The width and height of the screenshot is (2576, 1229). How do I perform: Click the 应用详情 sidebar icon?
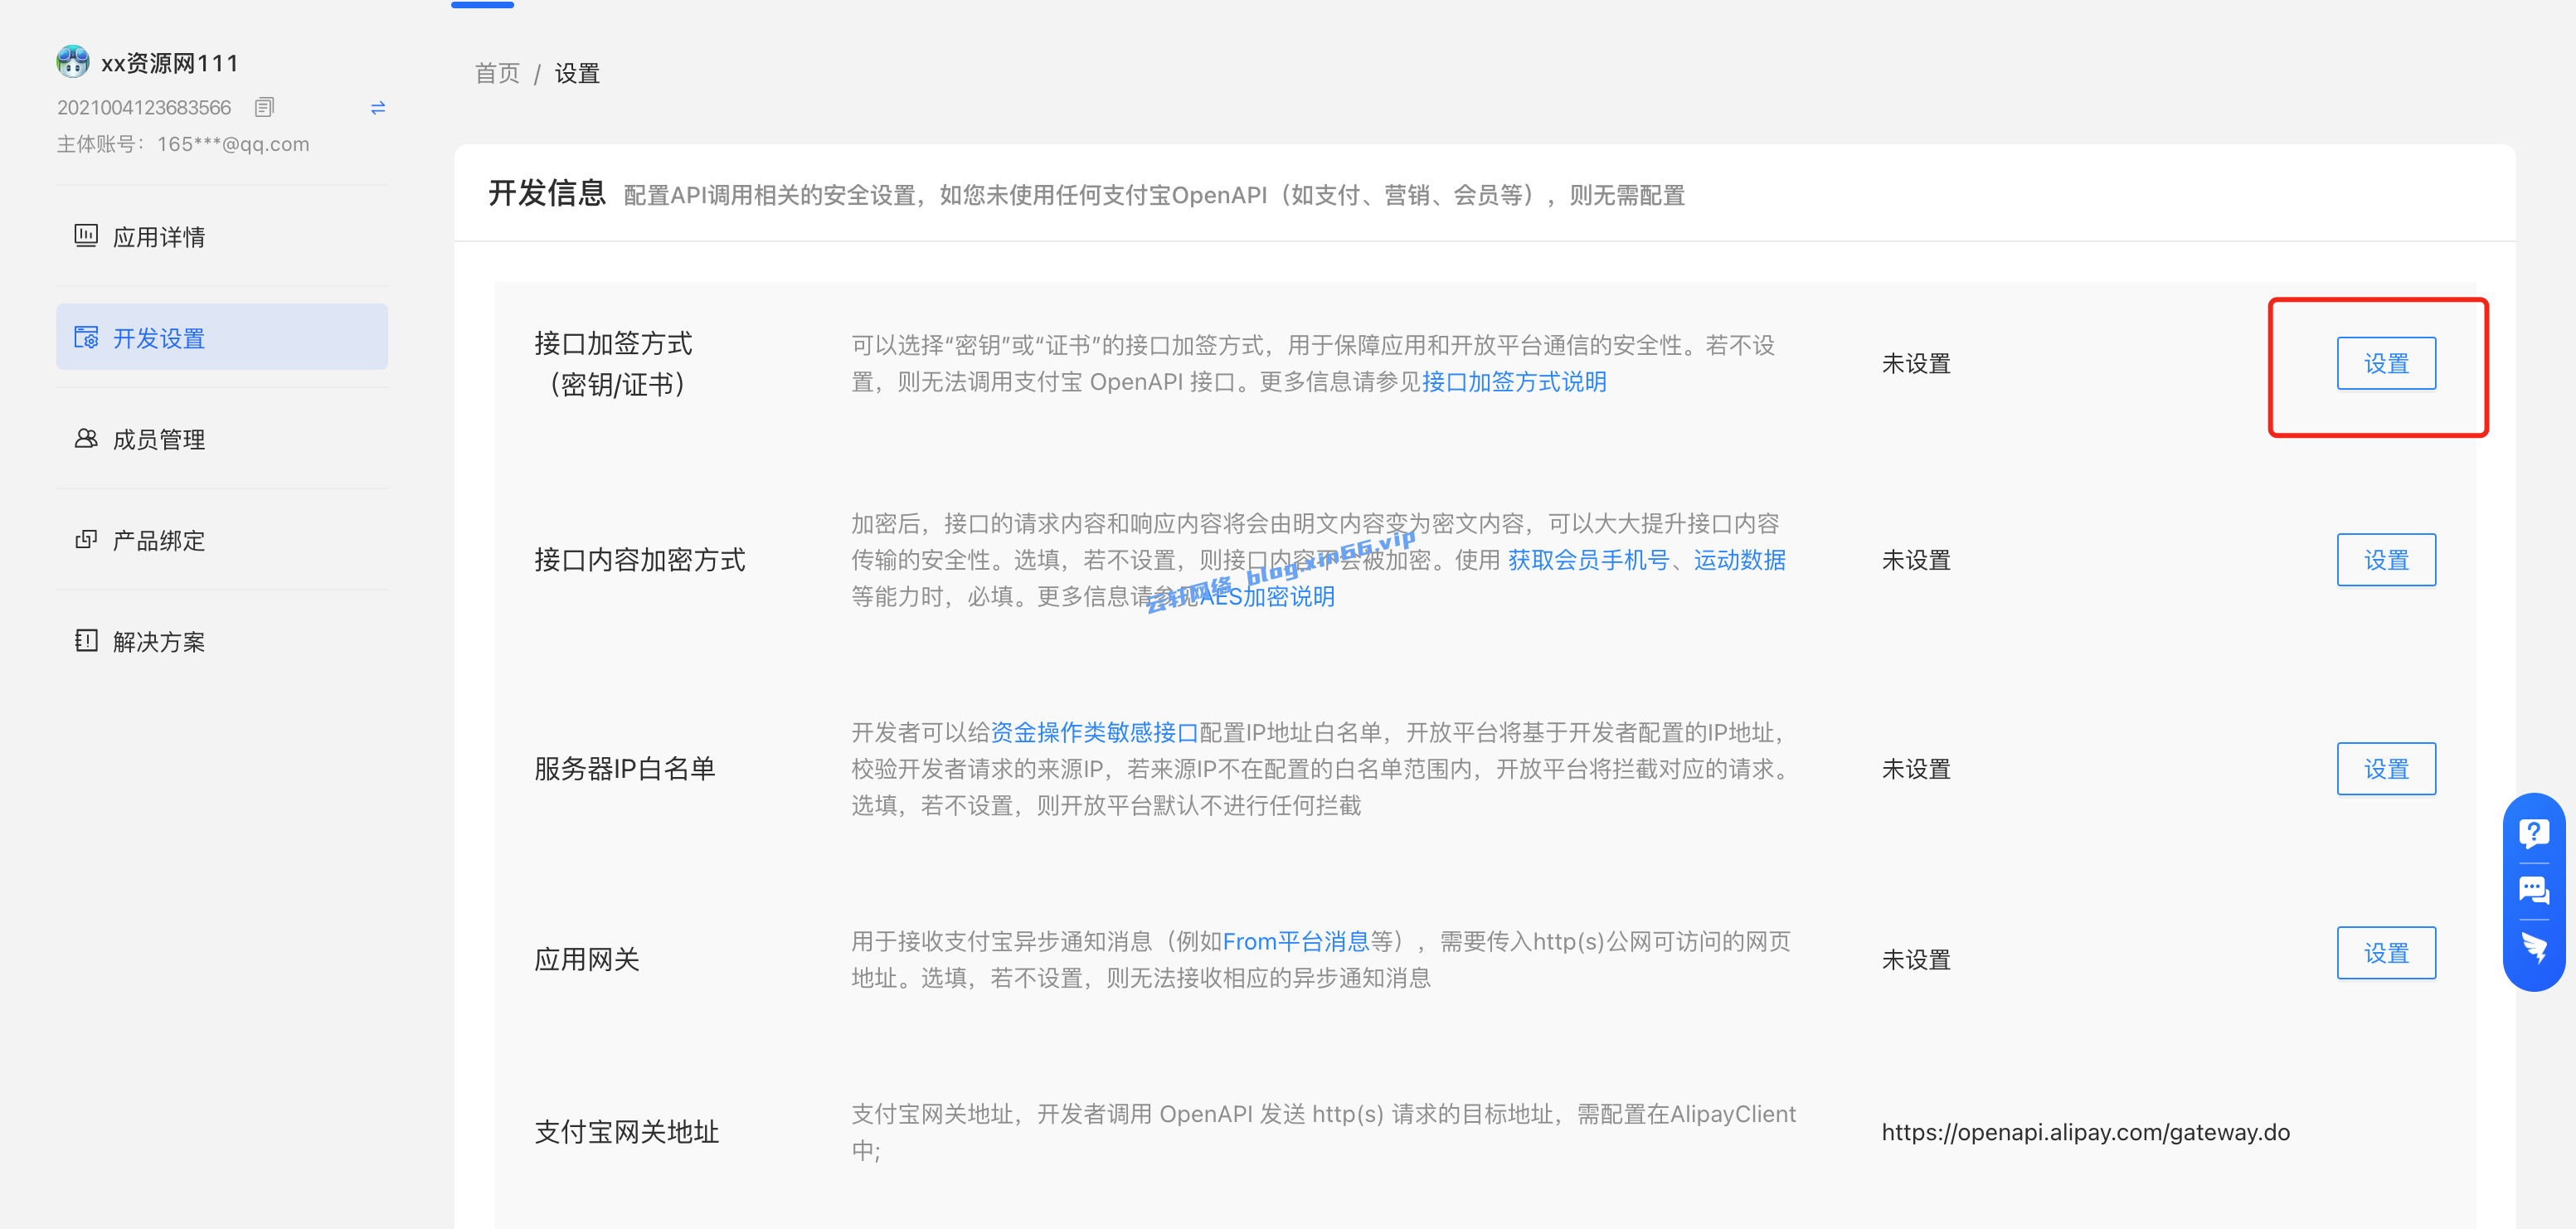coord(86,236)
